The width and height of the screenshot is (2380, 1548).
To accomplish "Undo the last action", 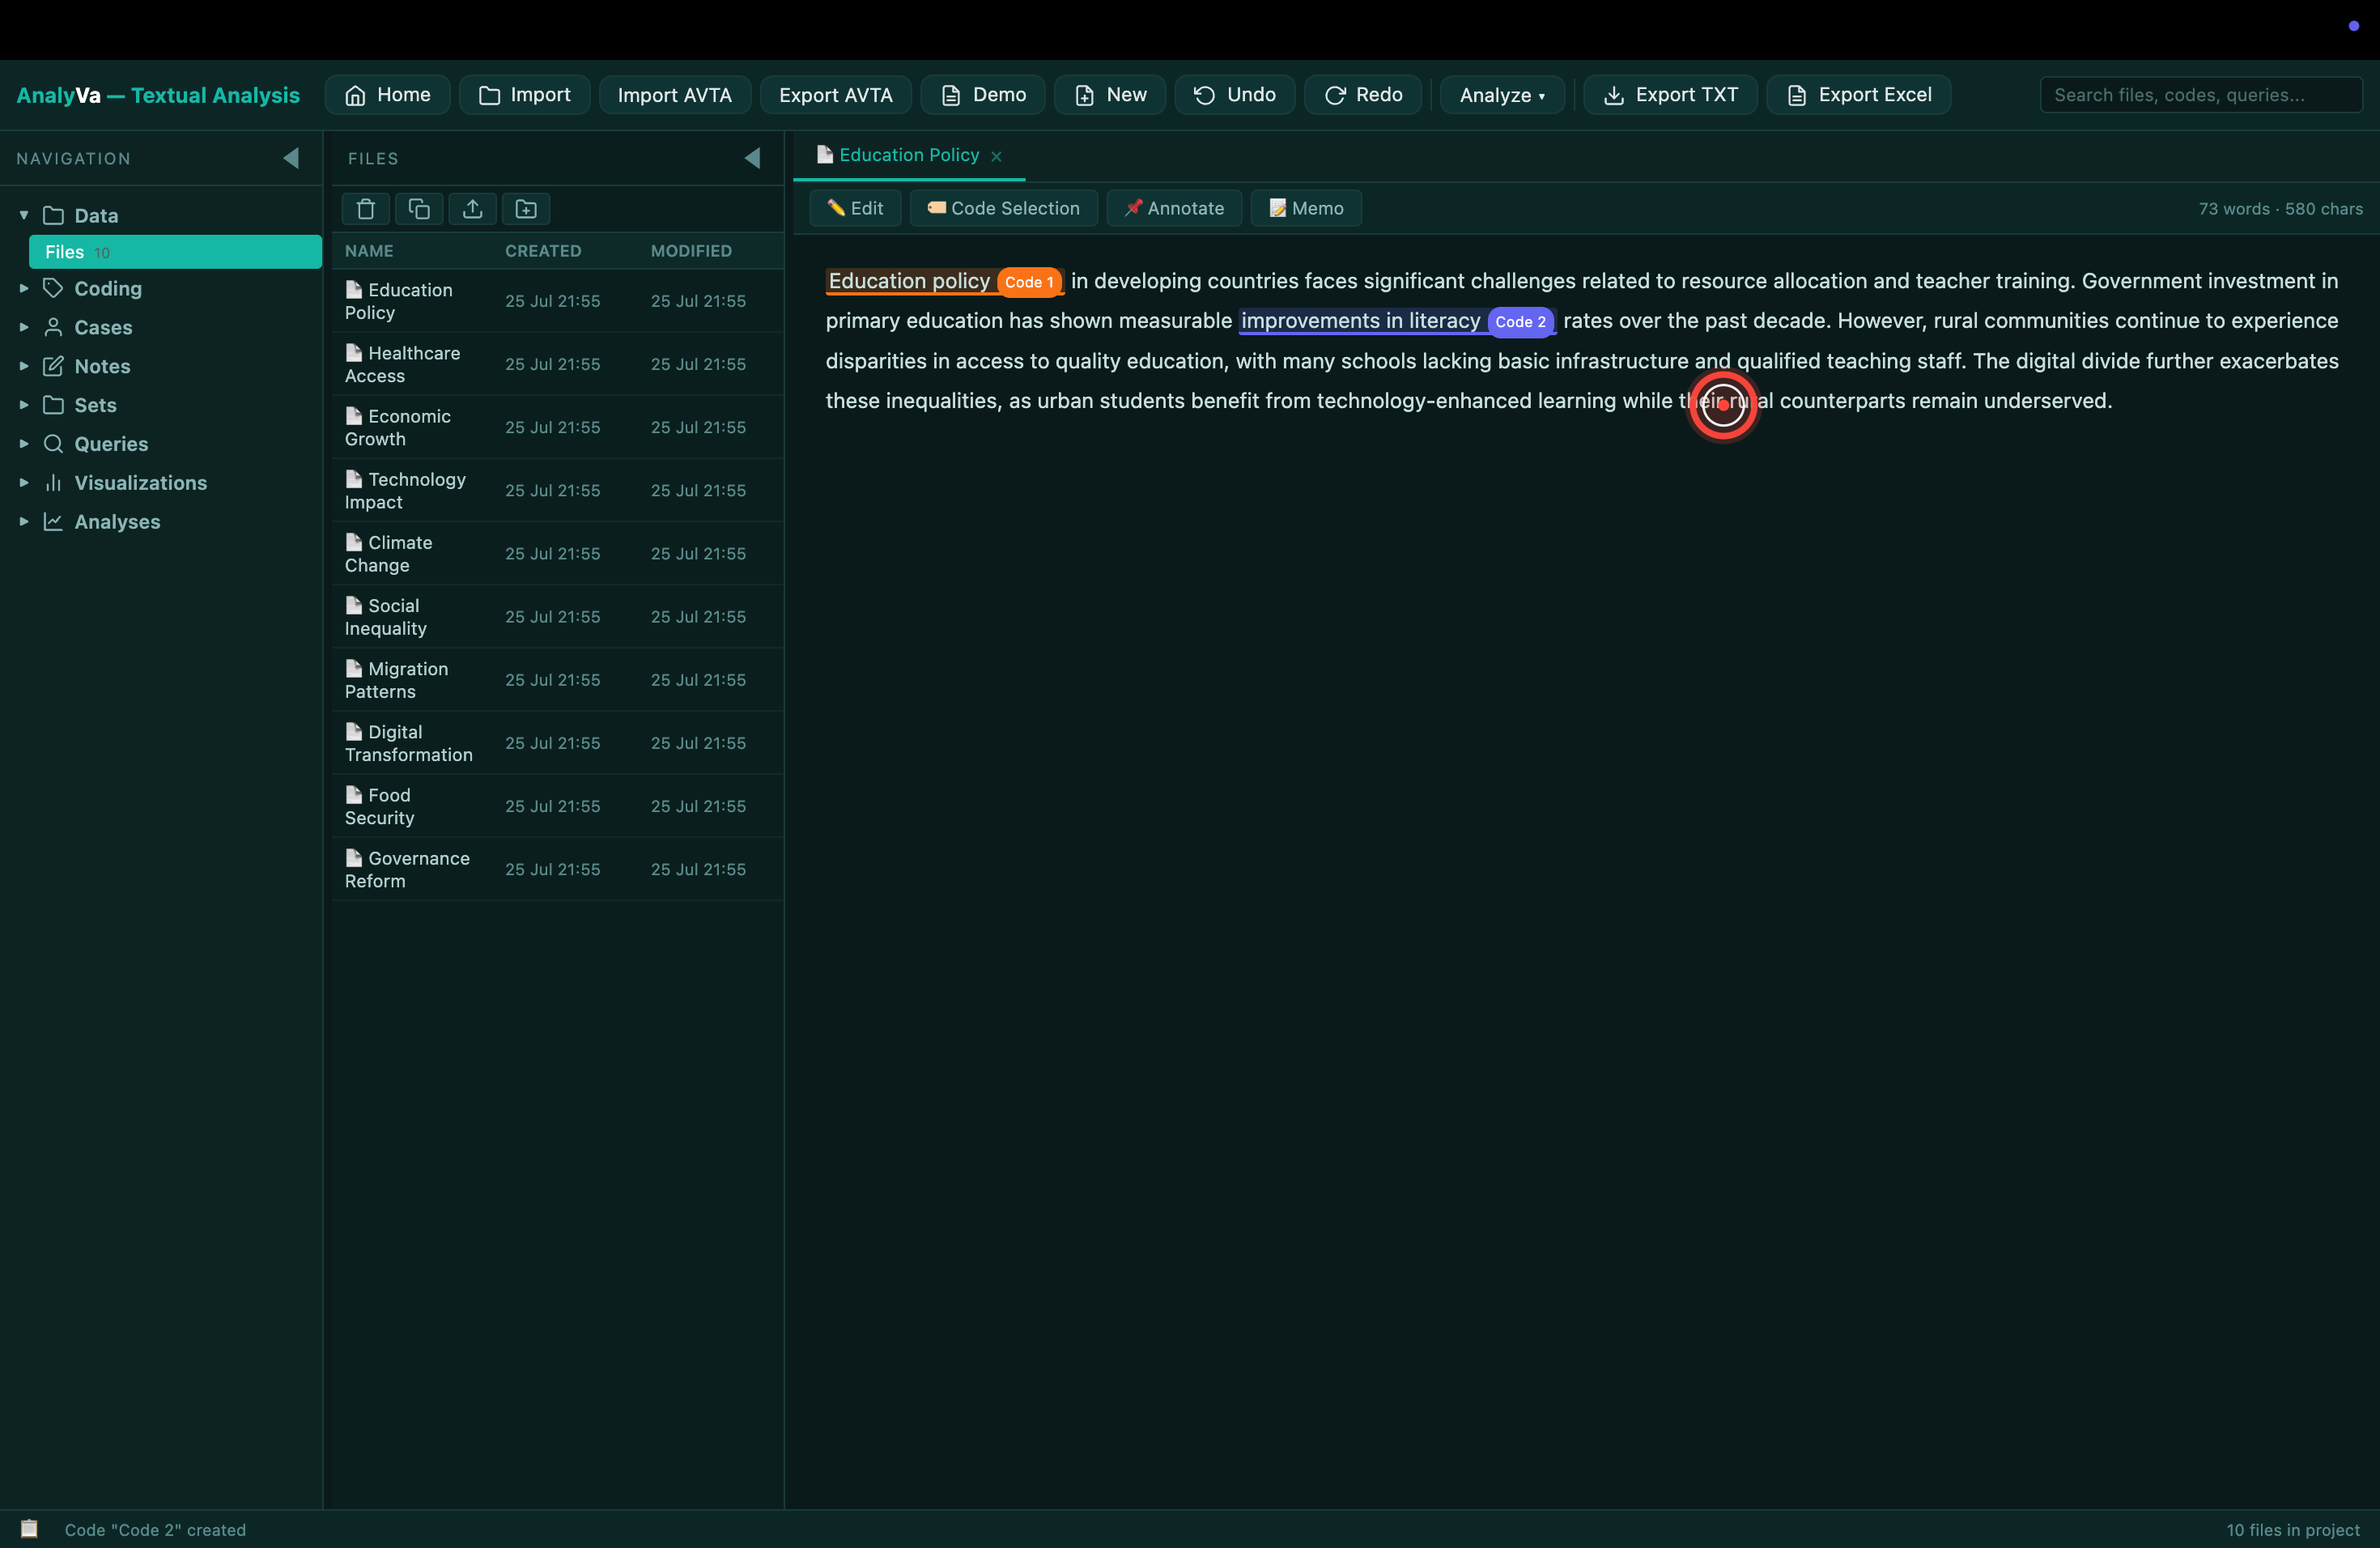I will [x=1234, y=95].
